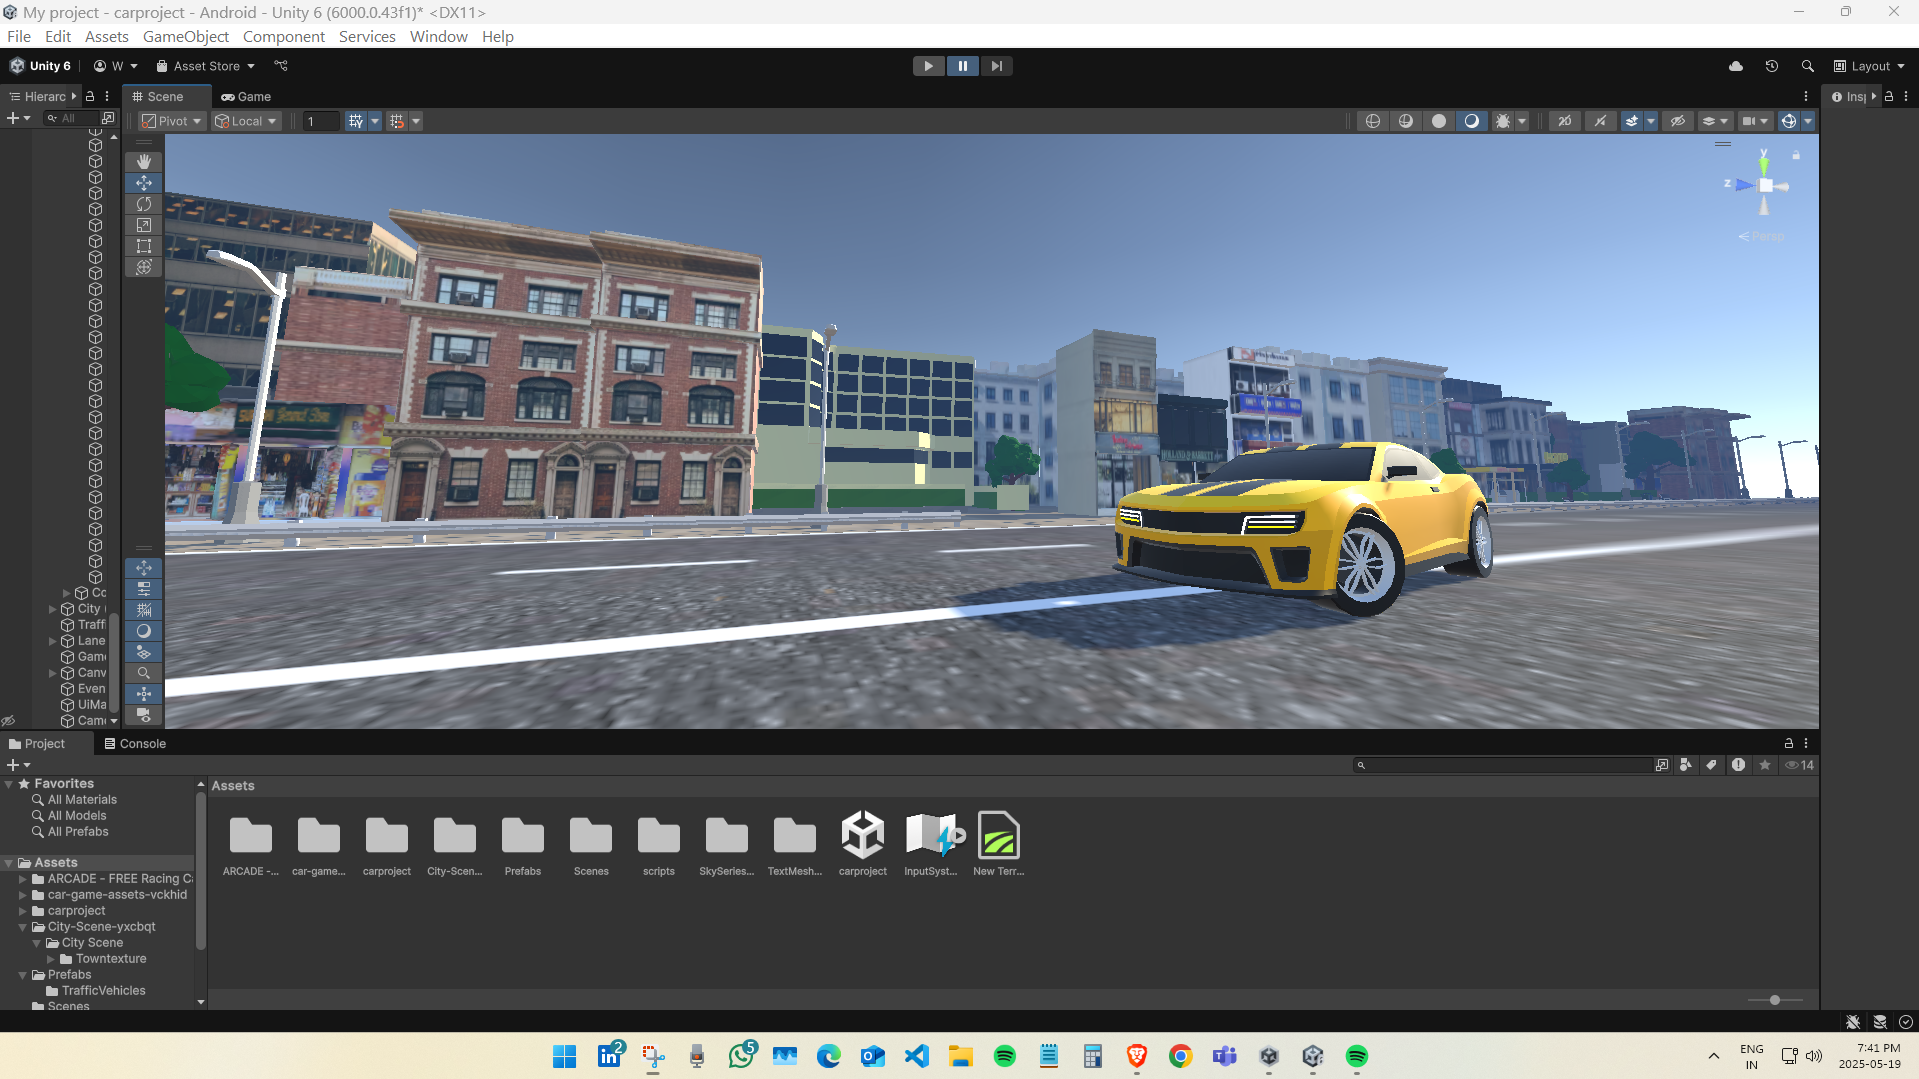
Task: Open the Asset Store dropdown
Action: click(205, 66)
